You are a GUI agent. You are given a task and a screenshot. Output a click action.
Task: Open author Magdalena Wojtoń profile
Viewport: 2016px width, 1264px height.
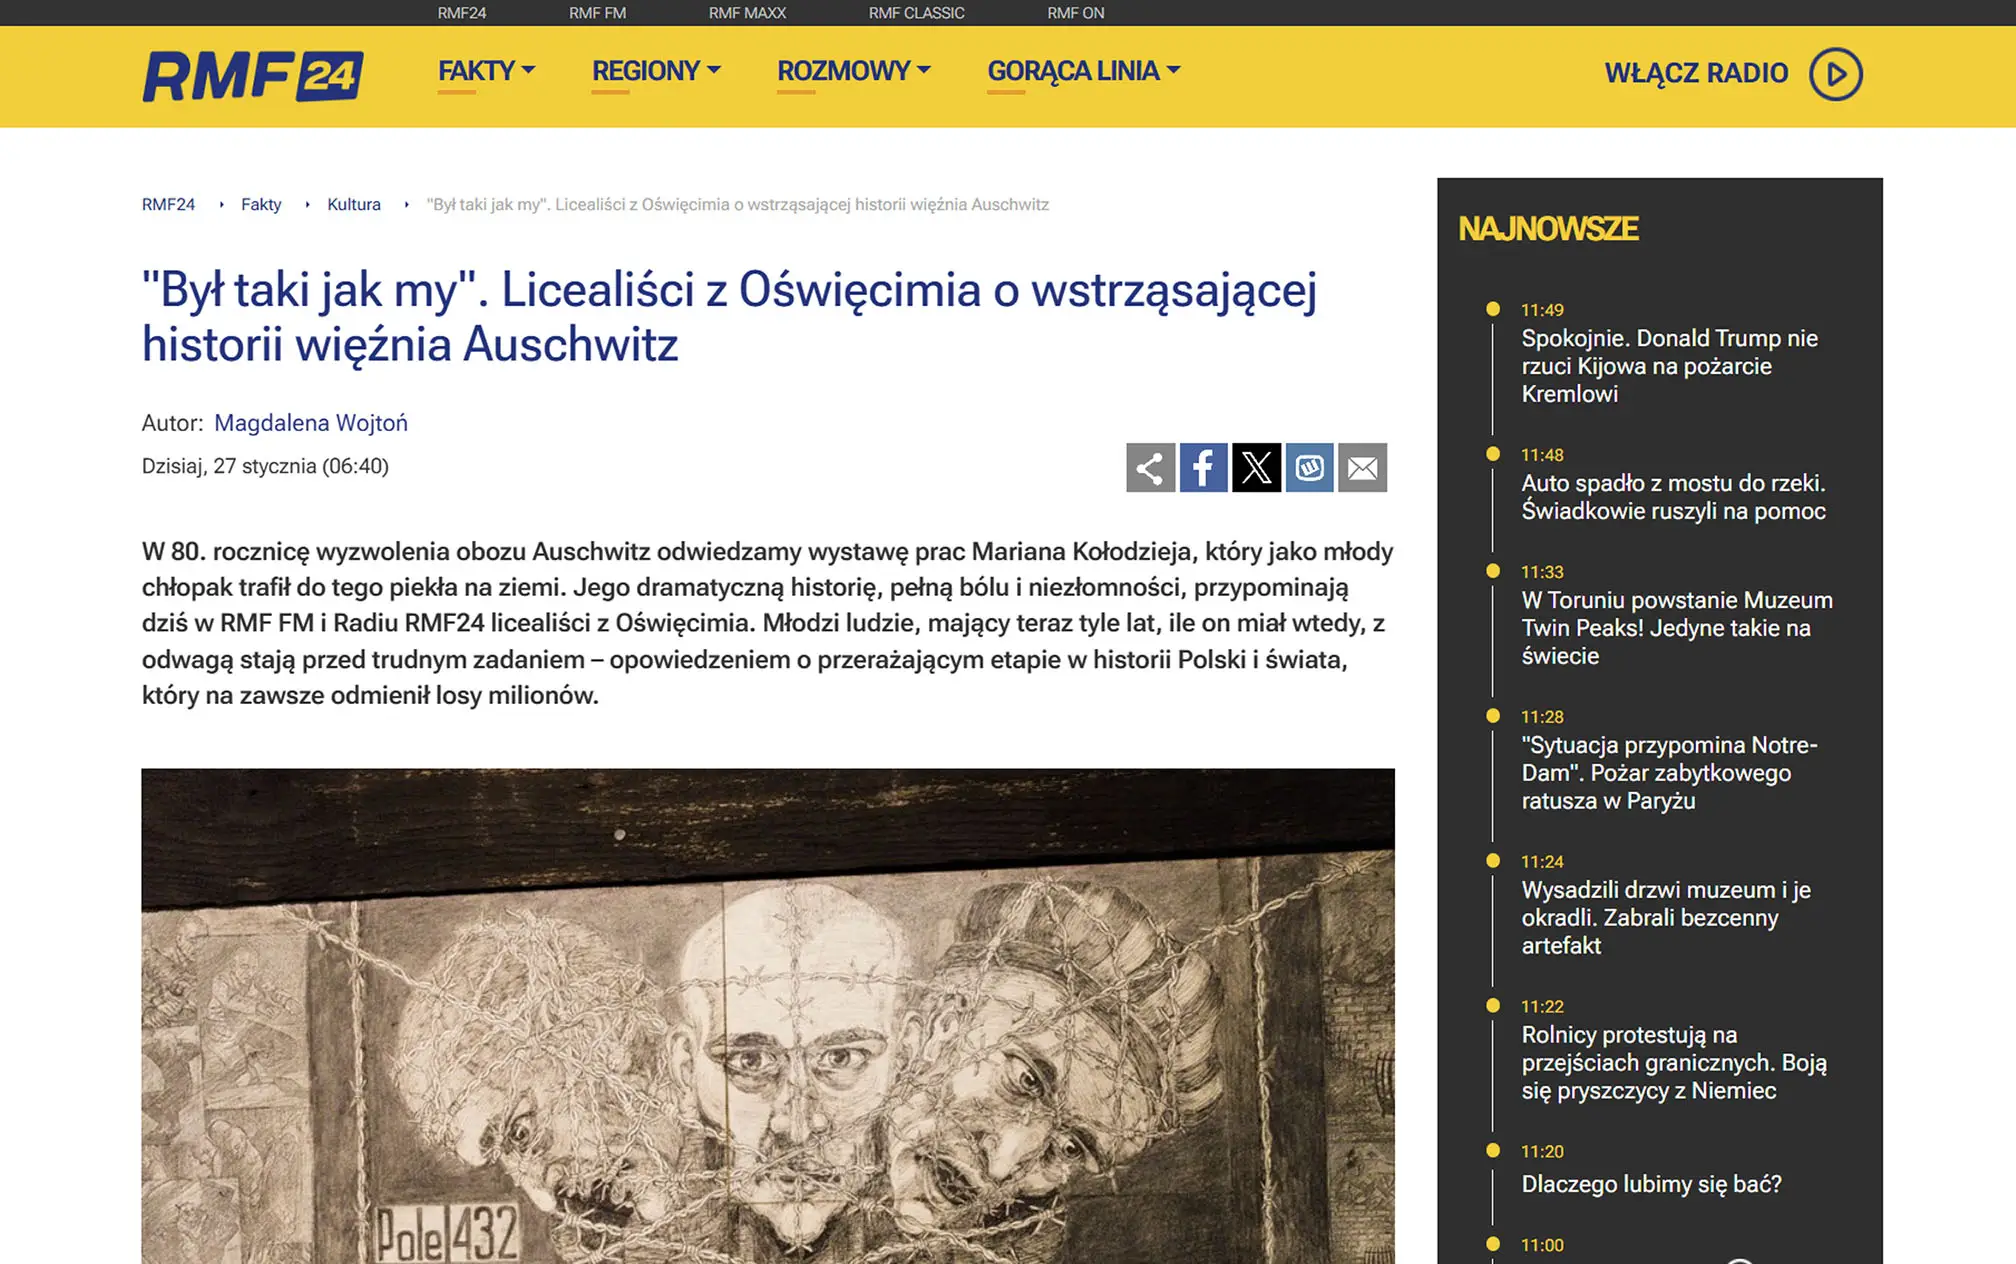pyautogui.click(x=311, y=423)
